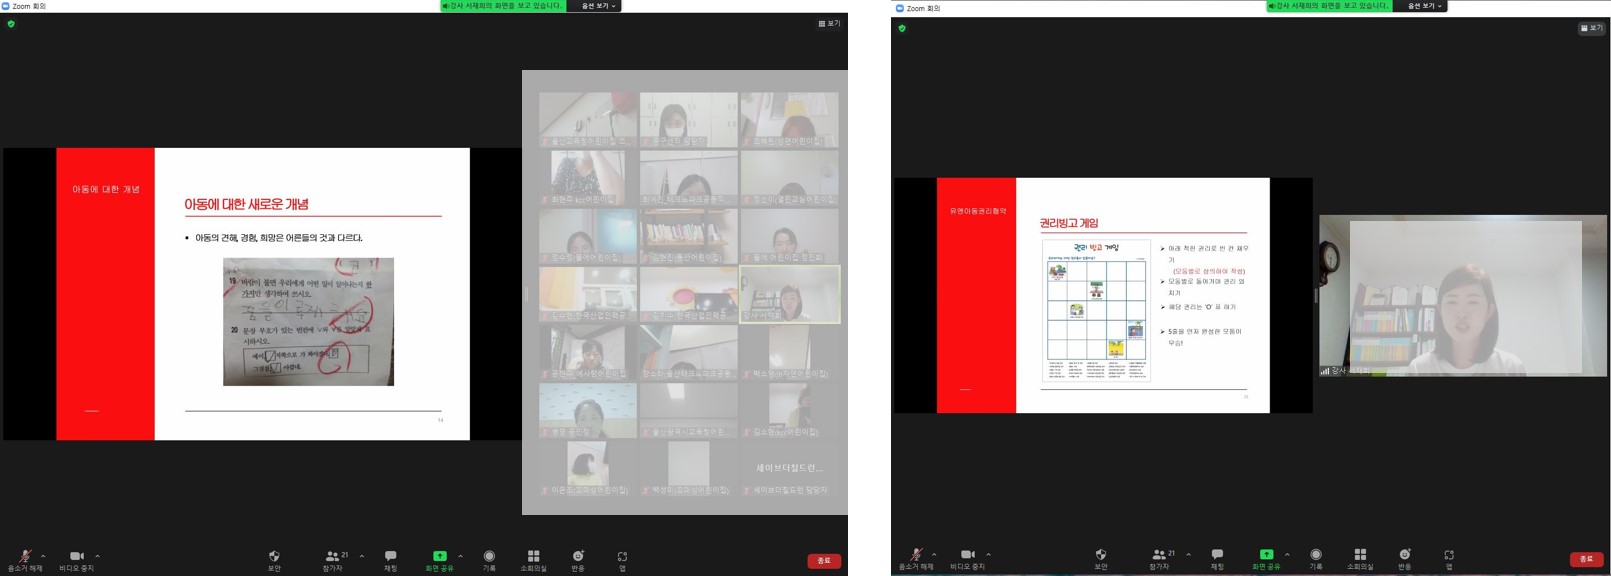
Task: Start recording in the right Zoom window
Action: (1316, 555)
